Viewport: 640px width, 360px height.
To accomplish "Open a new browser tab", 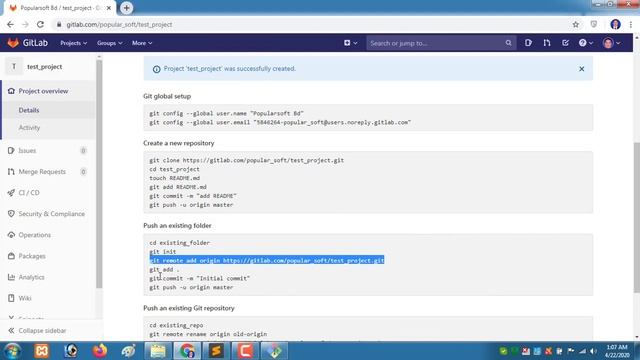I will tap(127, 8).
